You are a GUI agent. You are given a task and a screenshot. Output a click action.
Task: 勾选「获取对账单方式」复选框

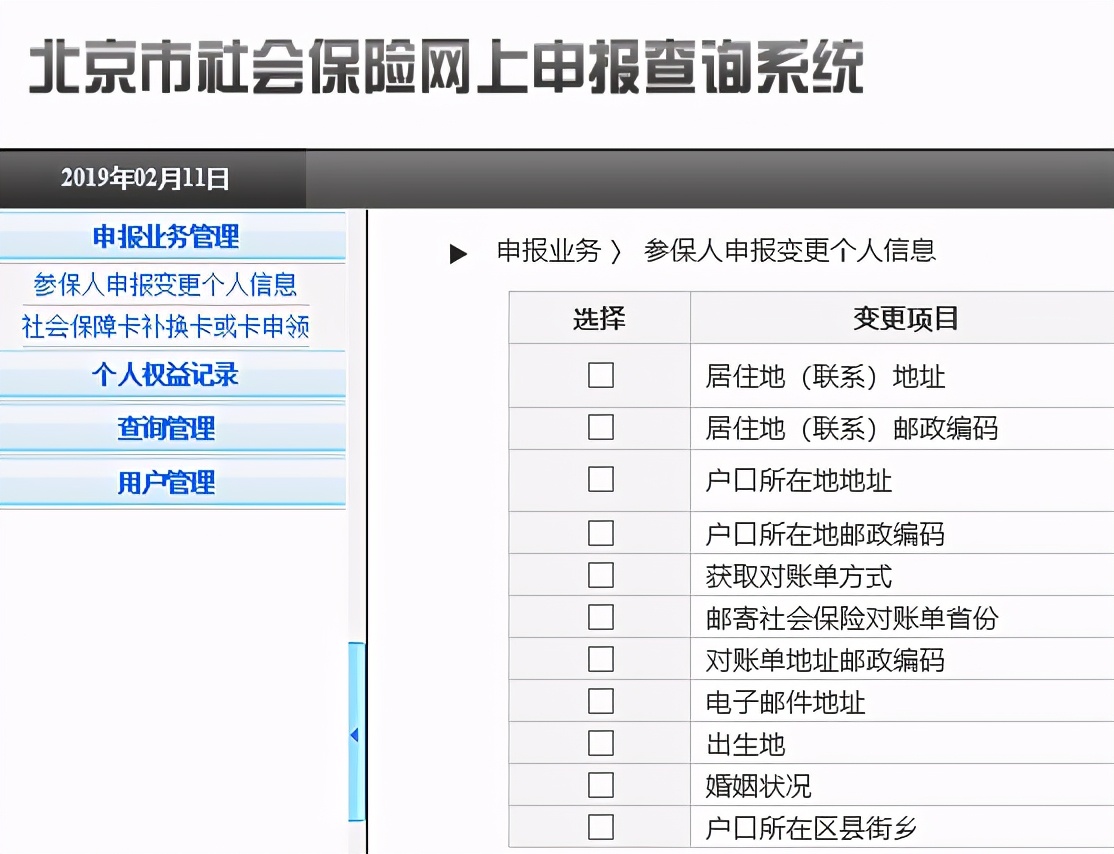coord(599,575)
